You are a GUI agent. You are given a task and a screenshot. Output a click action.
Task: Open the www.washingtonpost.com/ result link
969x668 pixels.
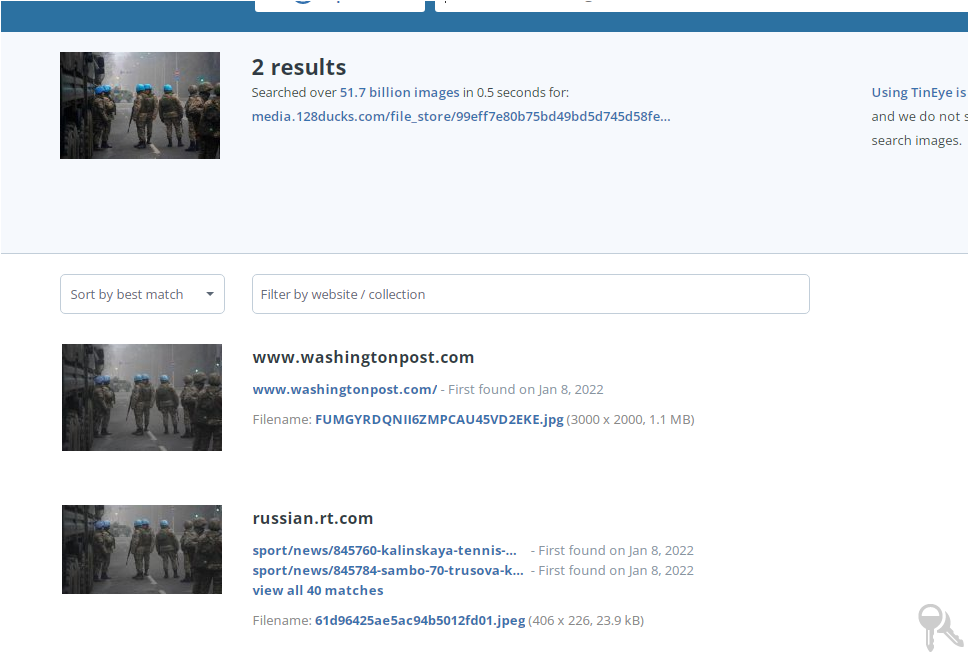[x=344, y=389]
